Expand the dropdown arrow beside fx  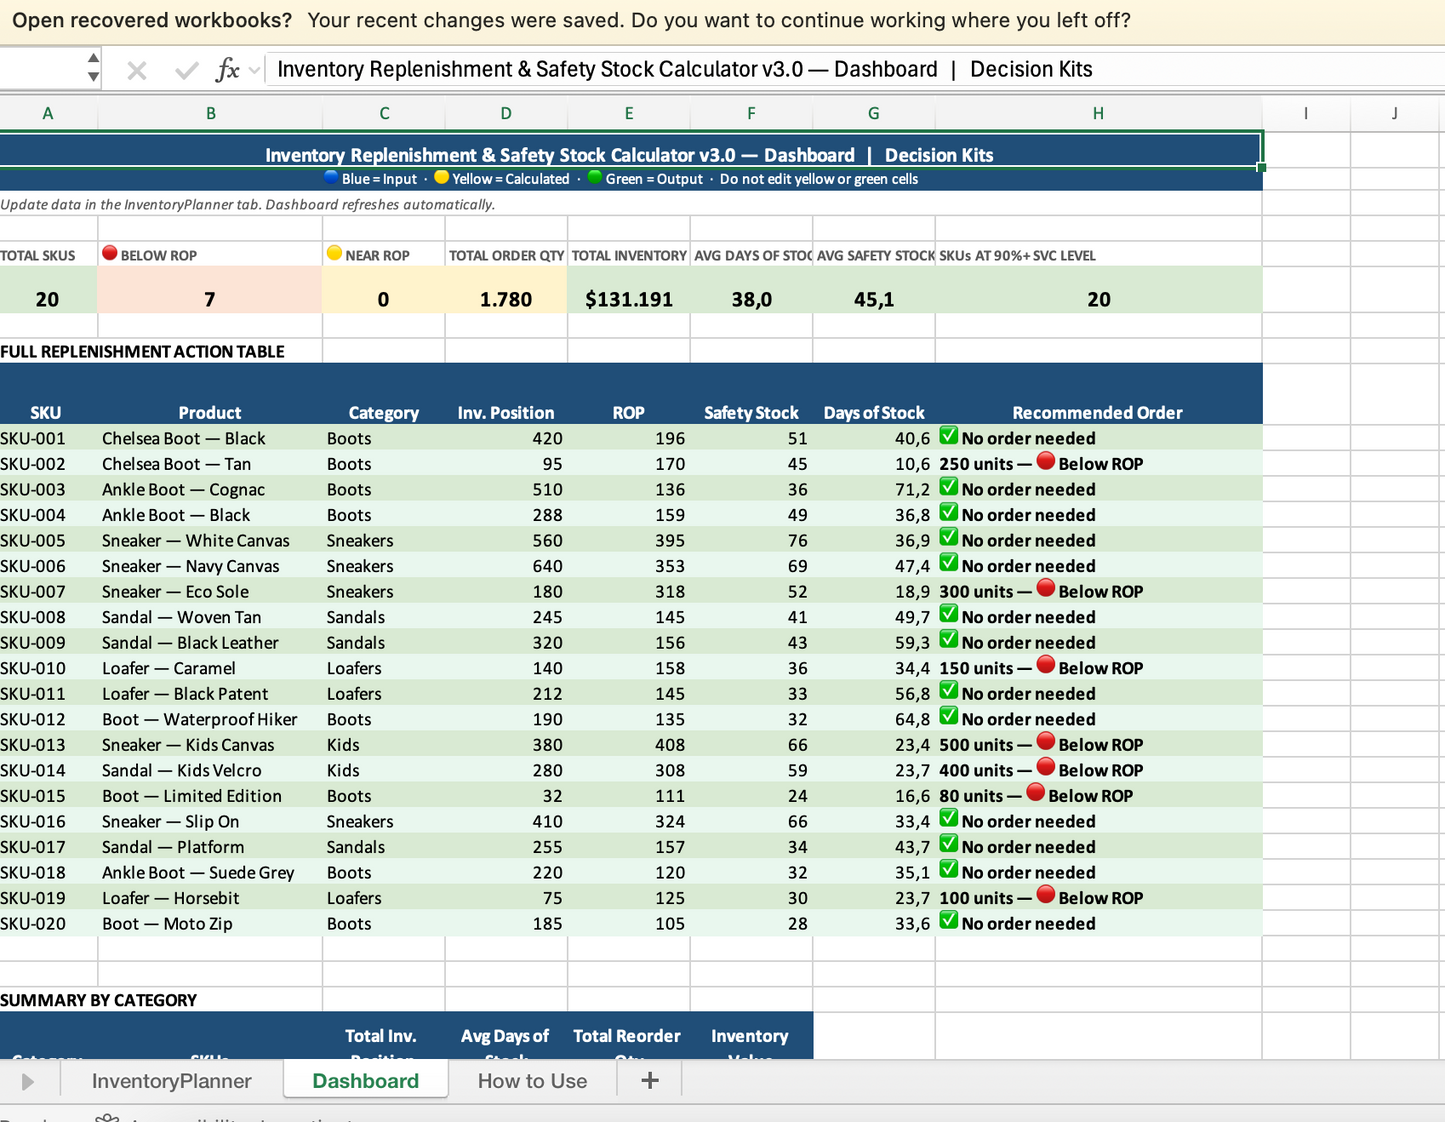[254, 70]
